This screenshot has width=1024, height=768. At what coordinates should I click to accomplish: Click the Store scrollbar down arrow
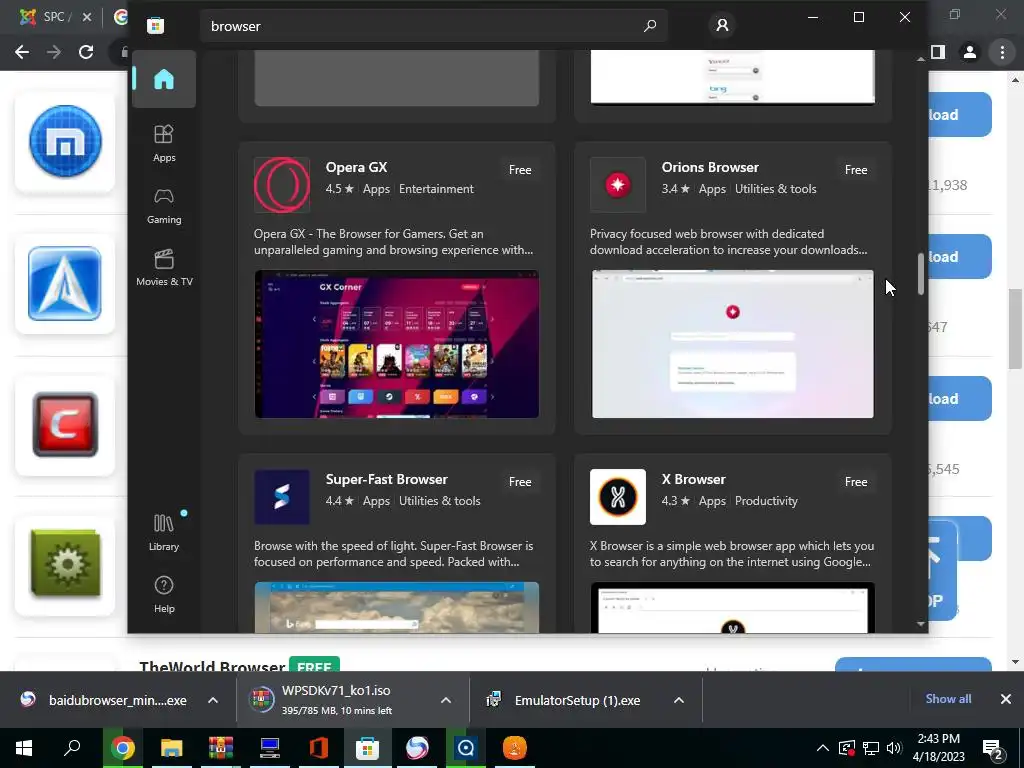point(921,624)
